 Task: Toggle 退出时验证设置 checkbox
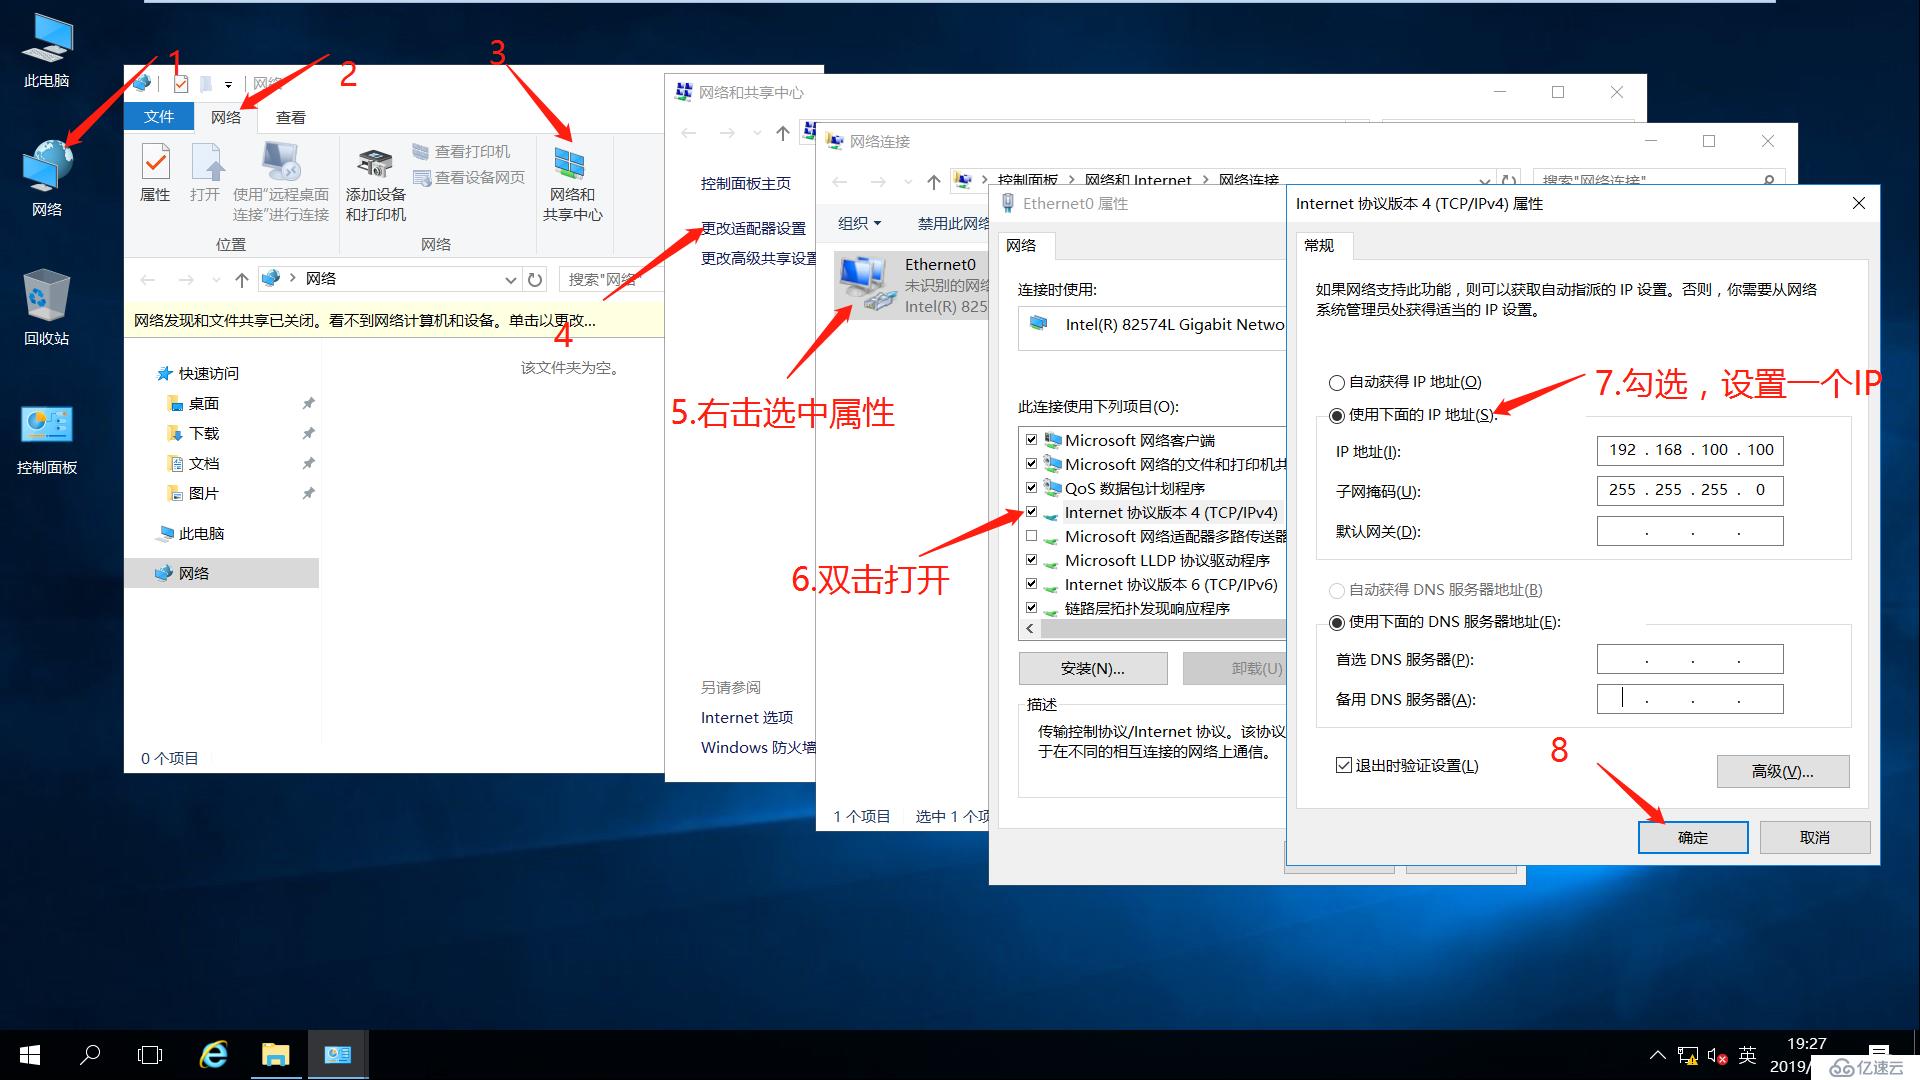click(1344, 765)
